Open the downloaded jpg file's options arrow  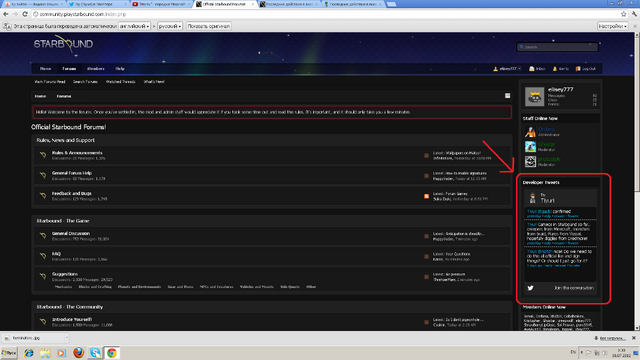pos(67,338)
